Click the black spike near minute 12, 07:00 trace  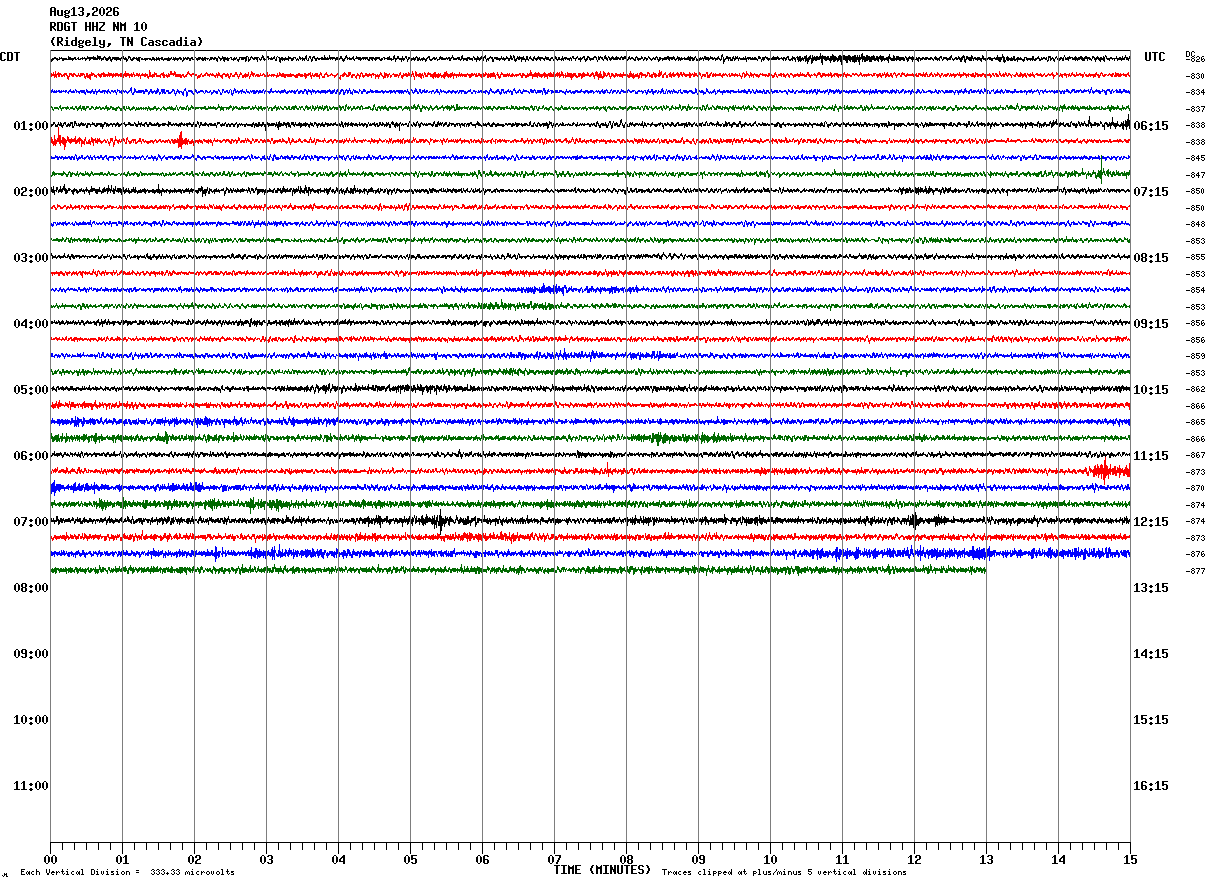coord(914,520)
